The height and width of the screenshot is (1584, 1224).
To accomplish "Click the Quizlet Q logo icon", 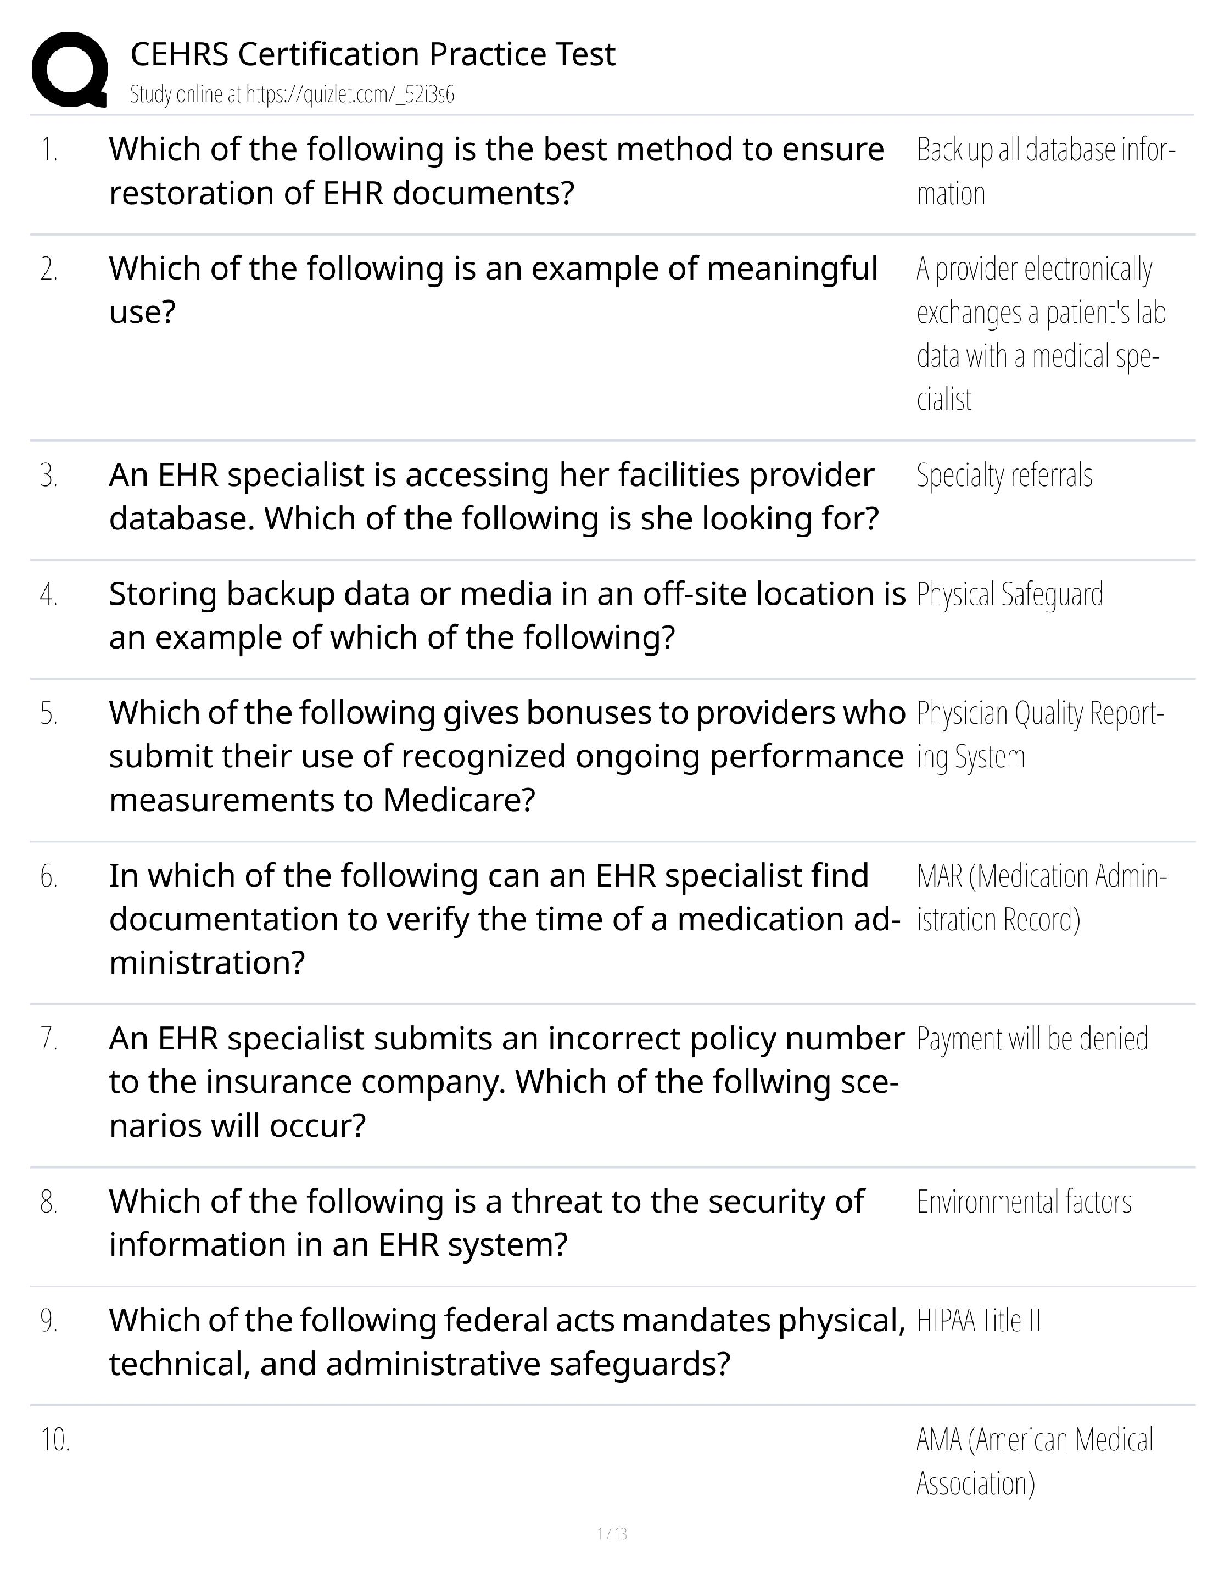I will [70, 70].
